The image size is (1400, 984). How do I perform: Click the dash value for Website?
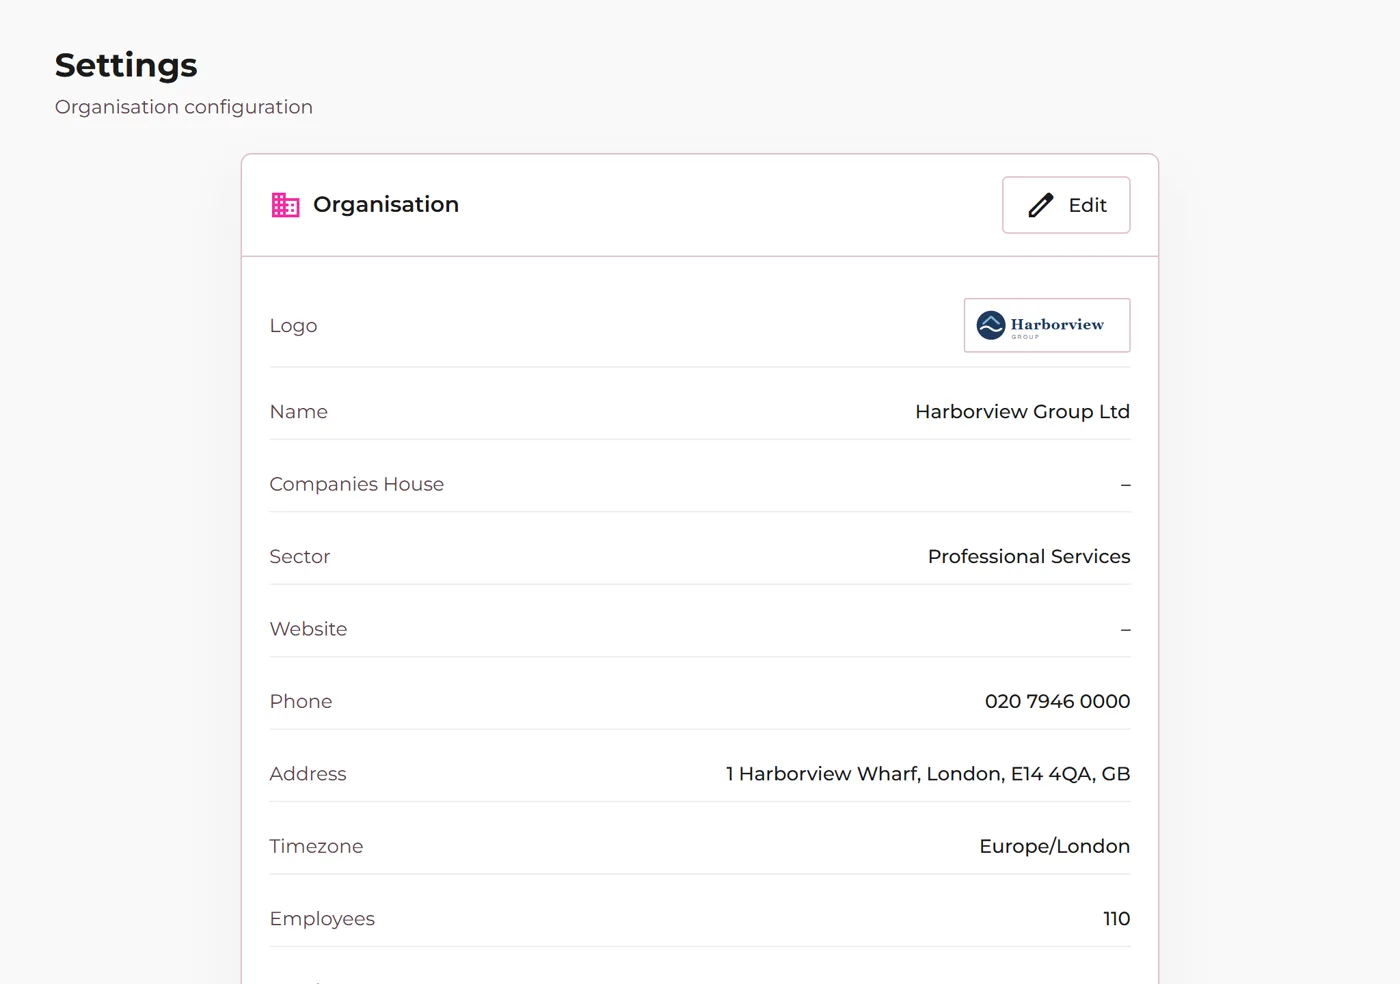[1125, 630]
